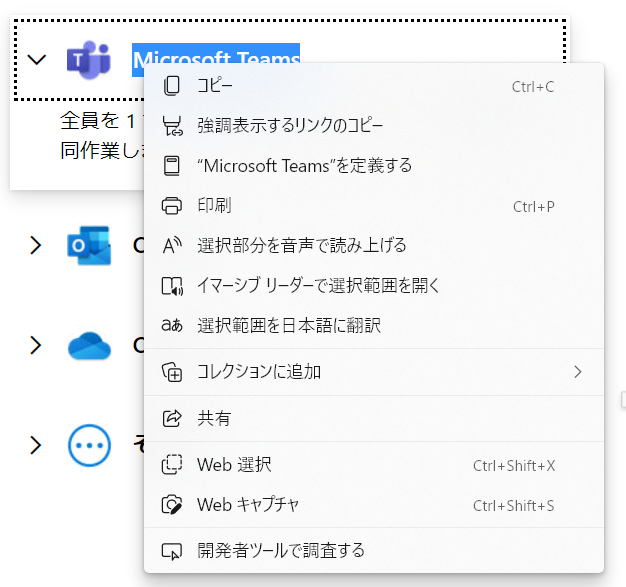Screen dimensions: 626x587
Task: Click the OneDrive cloud icon
Action: [89, 345]
